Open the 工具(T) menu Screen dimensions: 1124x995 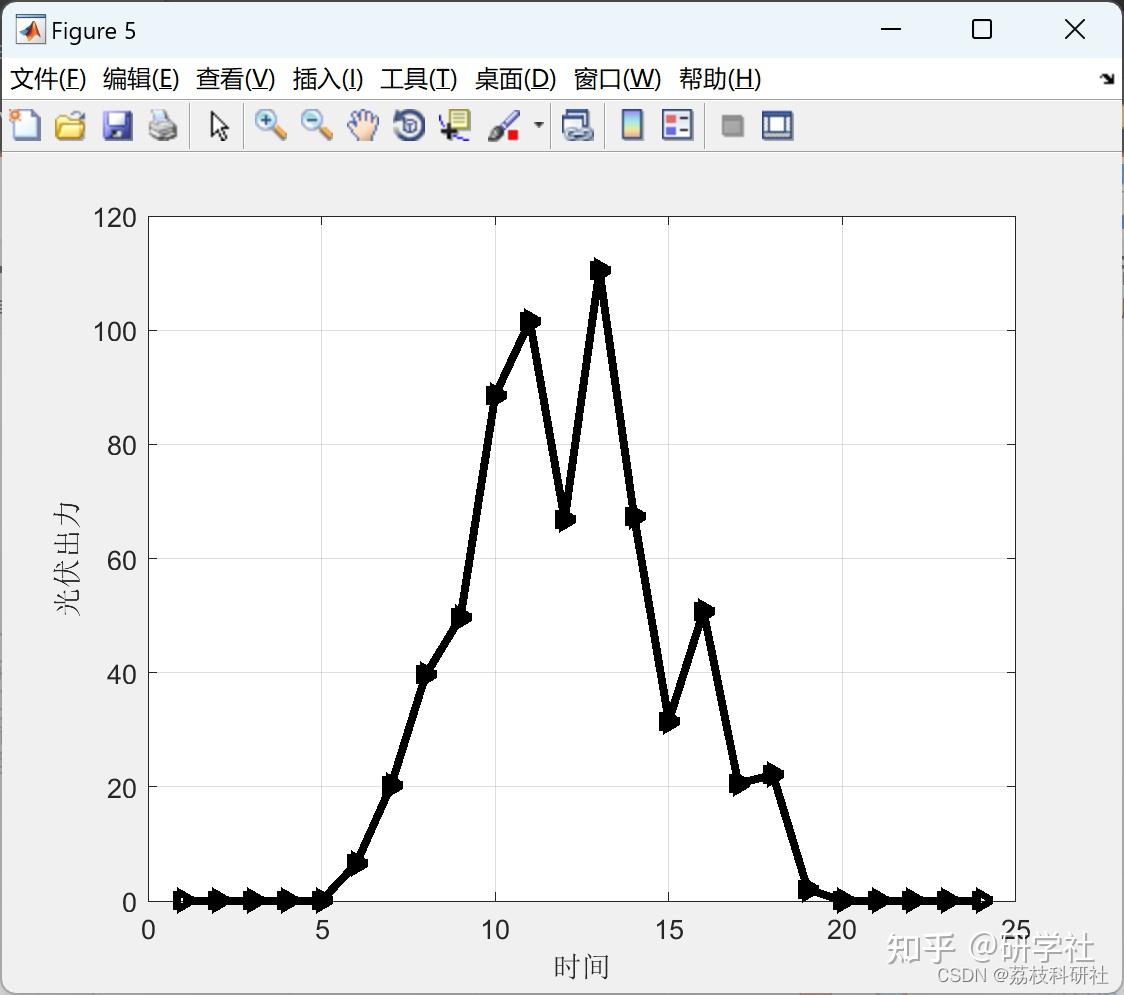pos(417,79)
